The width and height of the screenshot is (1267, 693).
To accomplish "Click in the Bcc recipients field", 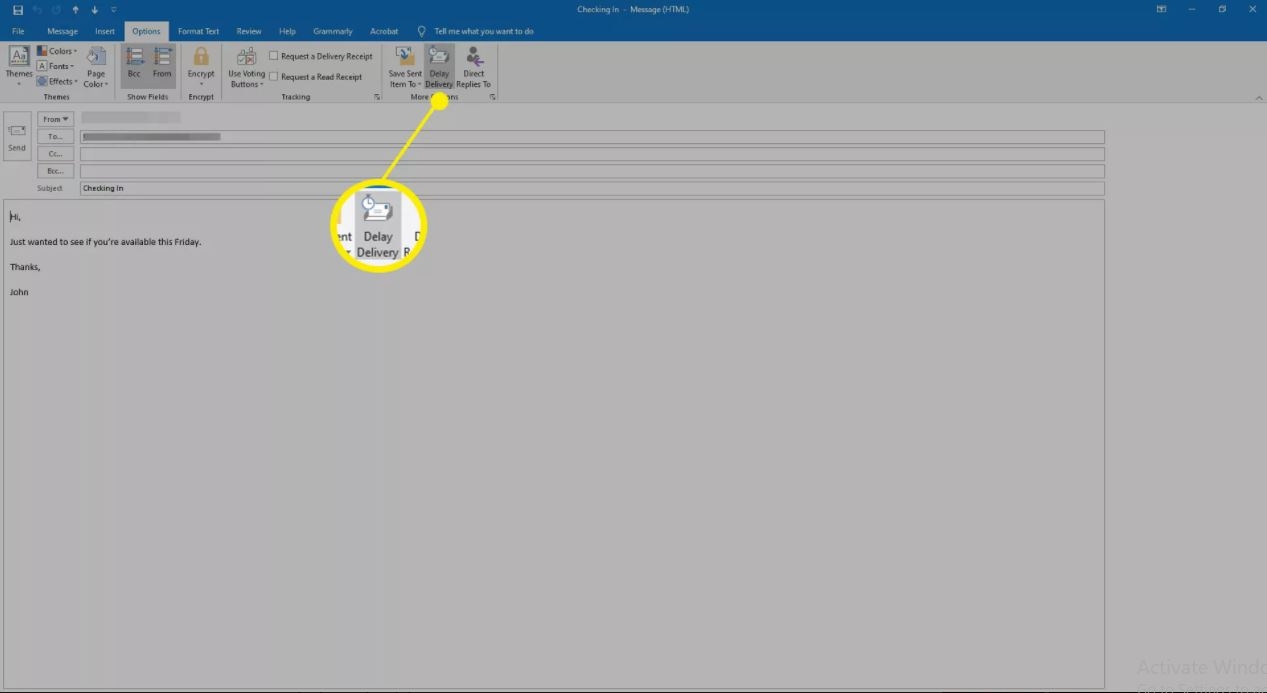I will (592, 171).
